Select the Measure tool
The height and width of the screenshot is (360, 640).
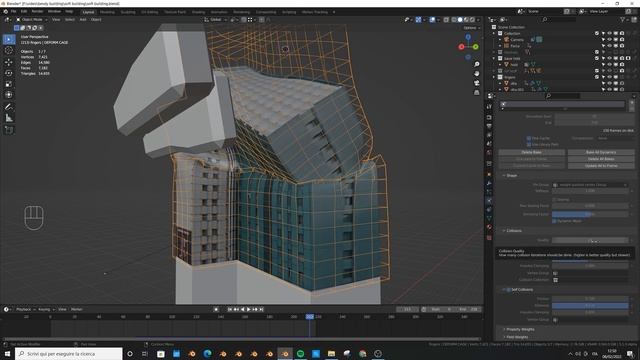pyautogui.click(x=9, y=118)
